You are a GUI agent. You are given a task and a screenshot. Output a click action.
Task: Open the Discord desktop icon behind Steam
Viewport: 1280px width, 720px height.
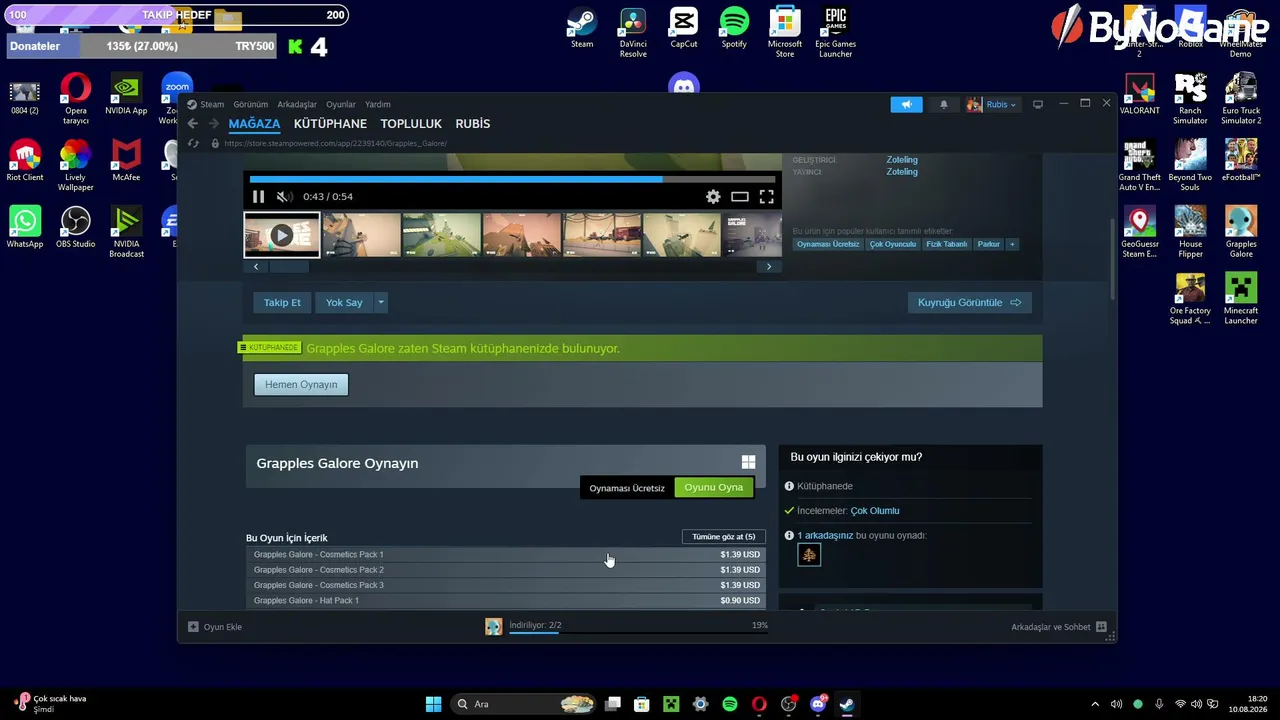coord(684,85)
